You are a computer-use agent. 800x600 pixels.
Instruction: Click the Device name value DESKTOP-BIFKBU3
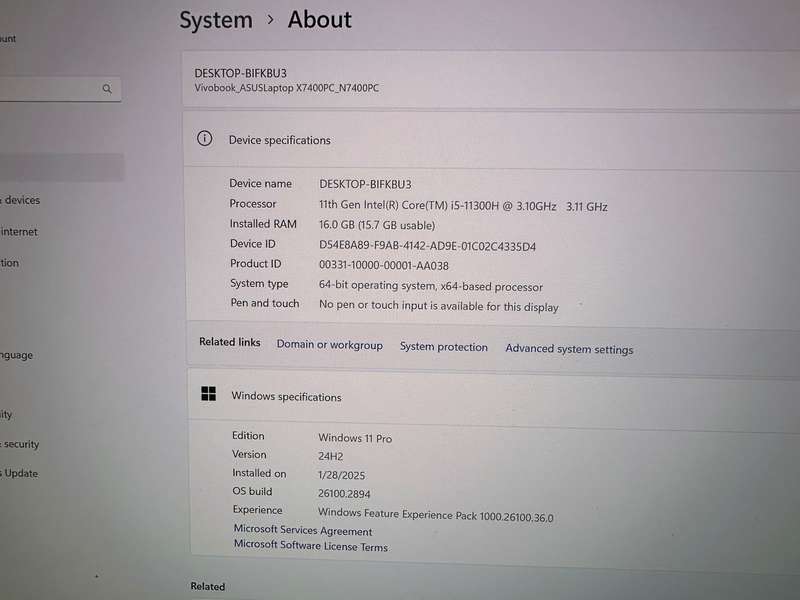365,184
